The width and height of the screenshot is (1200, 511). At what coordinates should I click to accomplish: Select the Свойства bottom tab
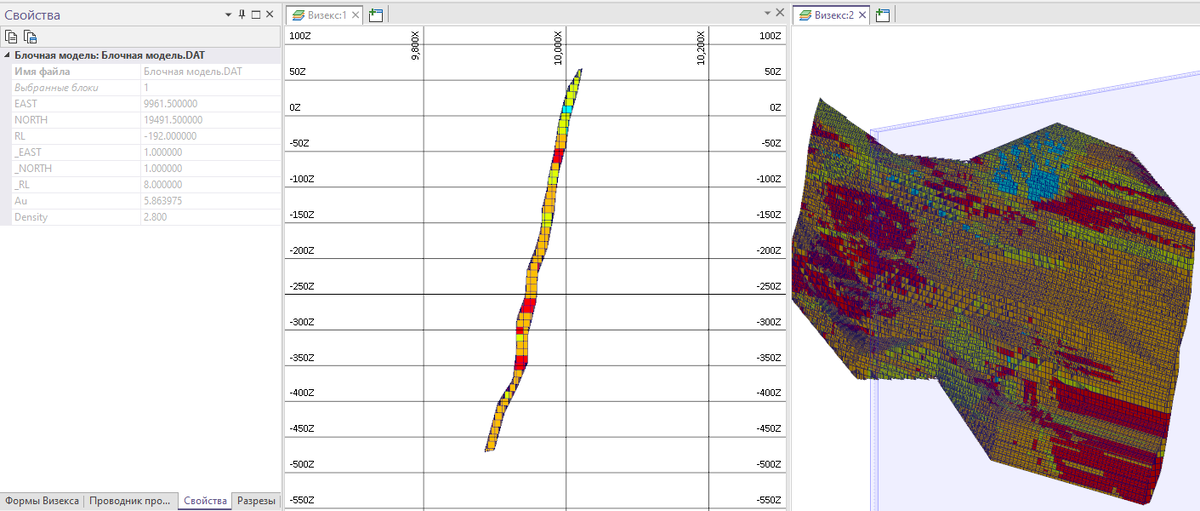205,501
